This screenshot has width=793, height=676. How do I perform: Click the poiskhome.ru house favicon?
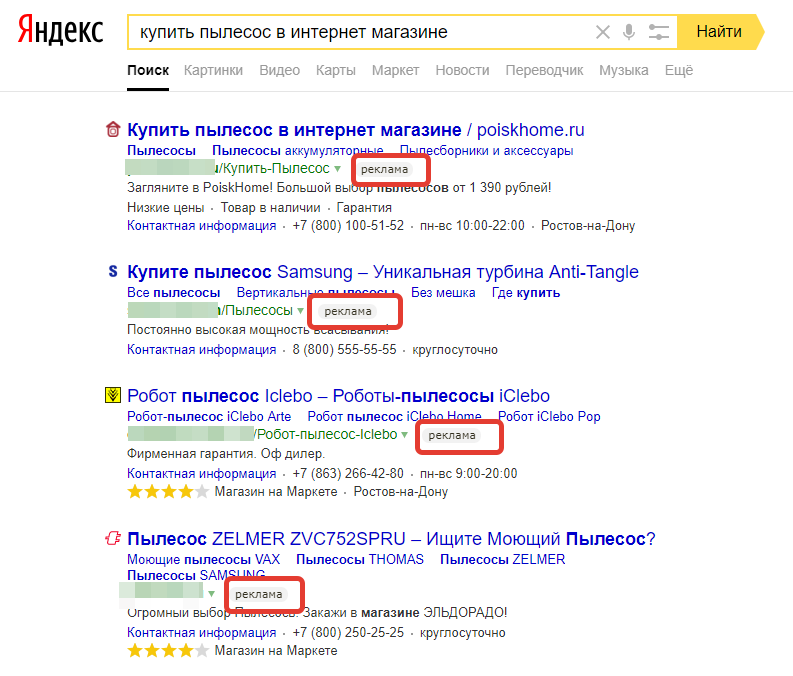[113, 129]
